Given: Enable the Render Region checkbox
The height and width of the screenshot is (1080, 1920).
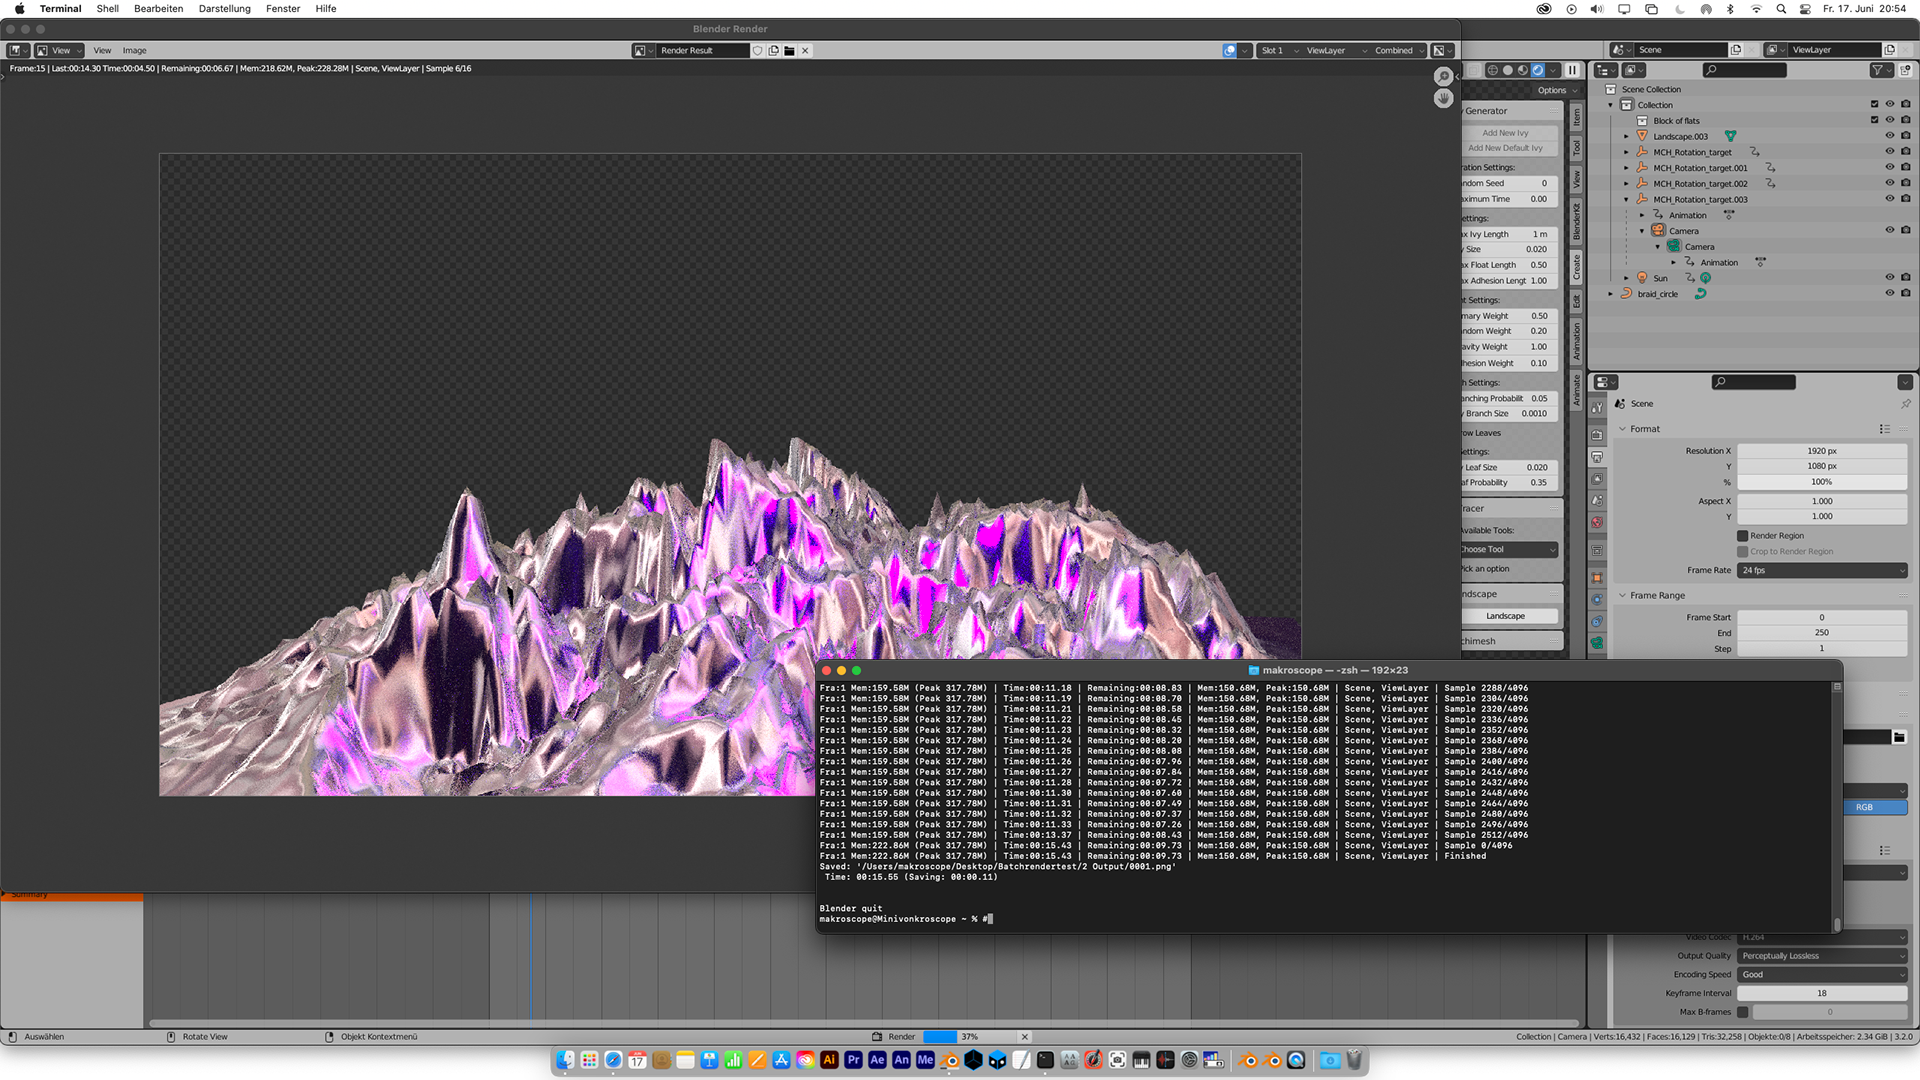Looking at the screenshot, I should click(x=1743, y=536).
